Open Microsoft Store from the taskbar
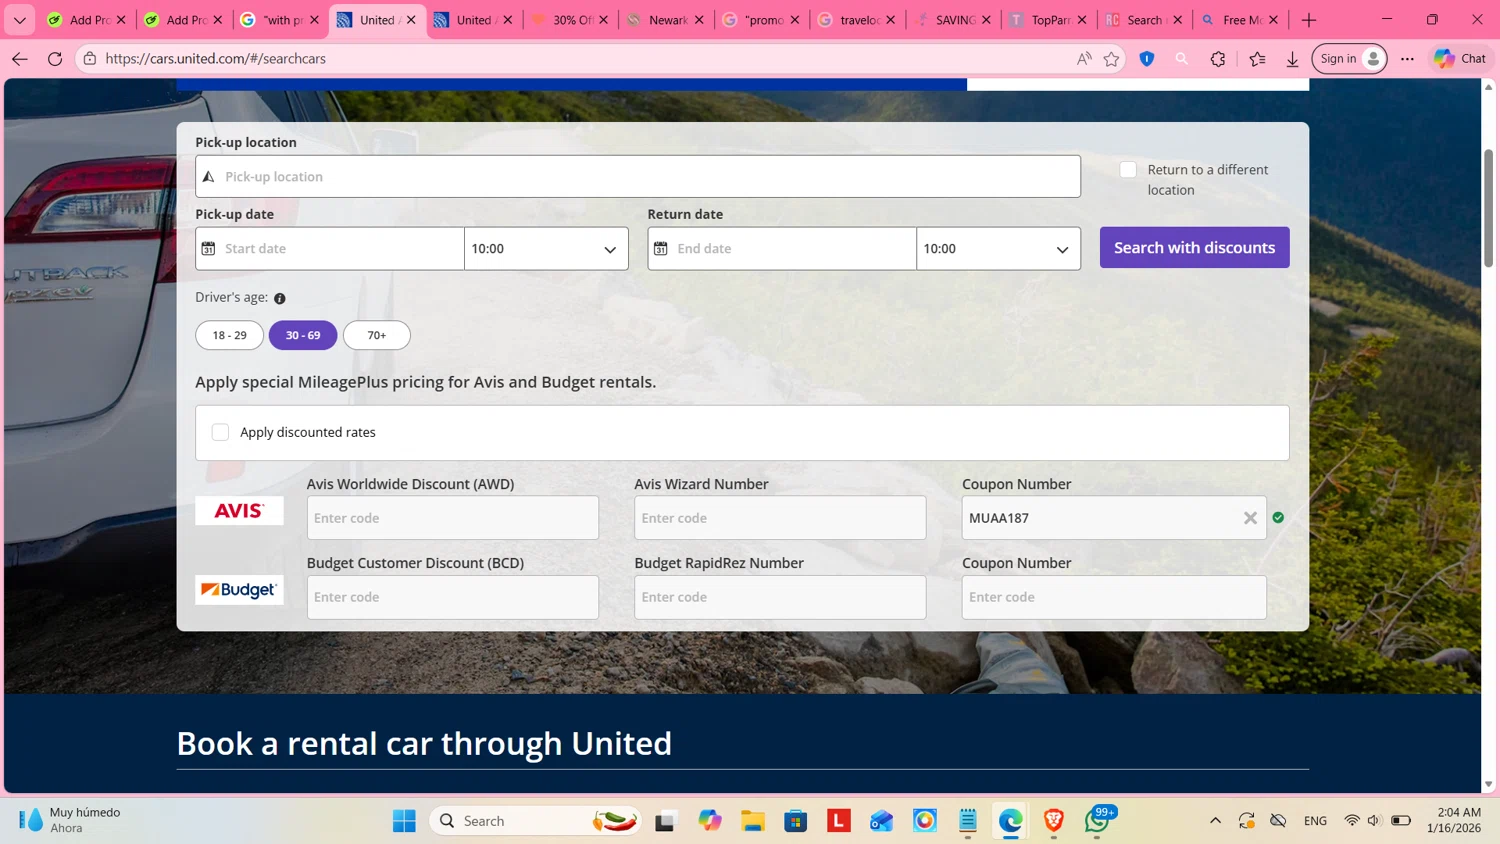Screen dimensions: 1500x844 point(796,821)
